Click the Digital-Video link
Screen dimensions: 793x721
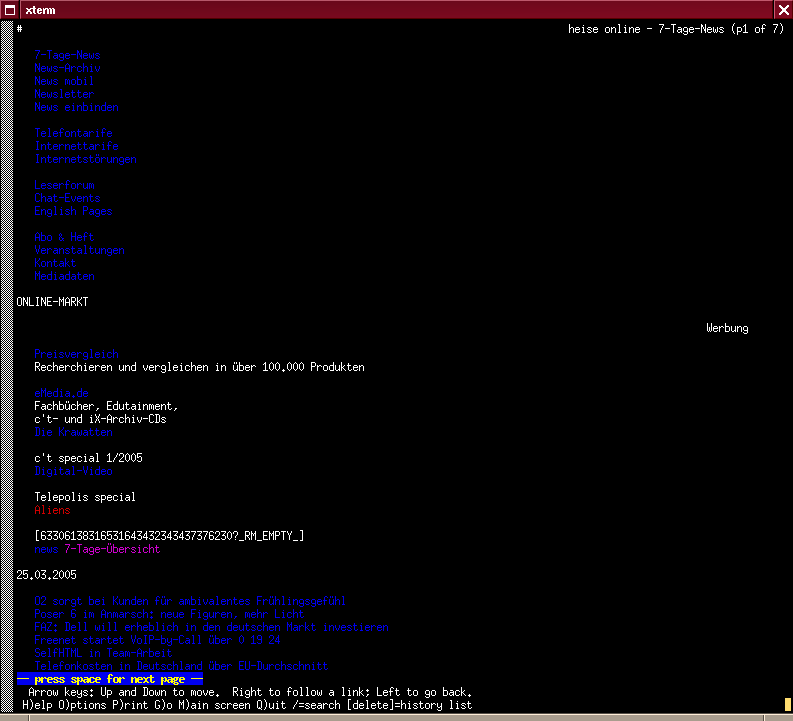pos(73,471)
